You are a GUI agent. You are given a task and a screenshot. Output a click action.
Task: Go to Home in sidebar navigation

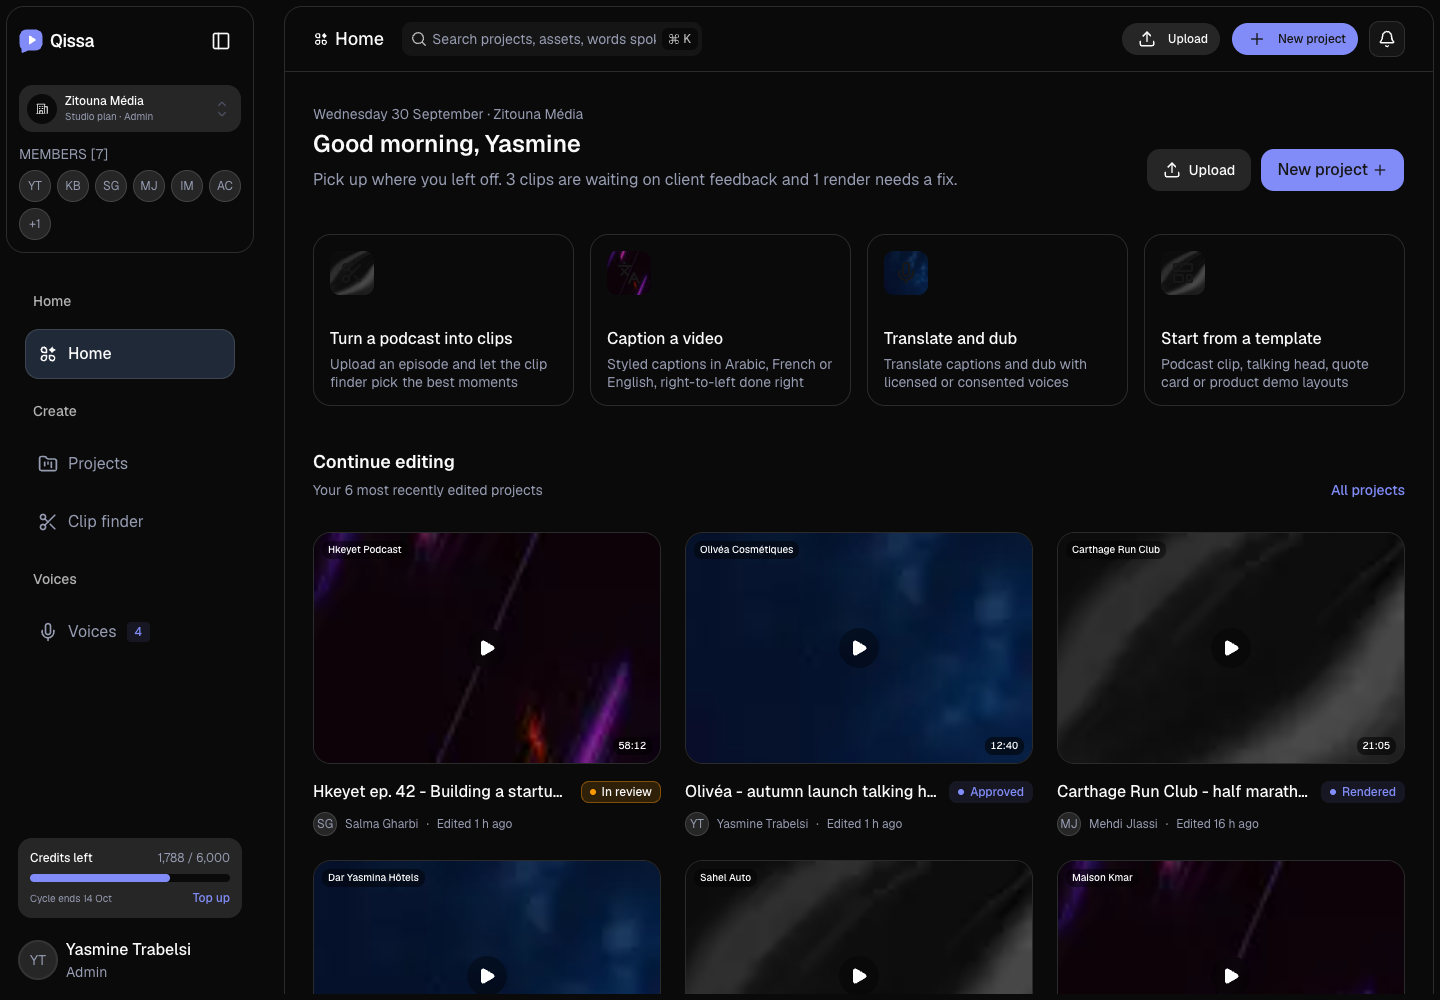(130, 354)
